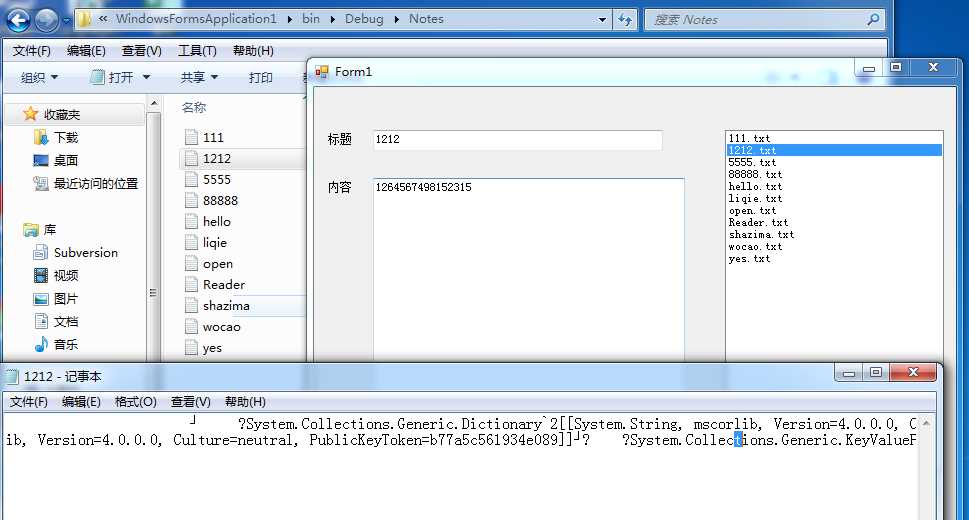Image resolution: width=969 pixels, height=520 pixels.
Task: Select the bin breadcrumb in address bar
Action: [x=311, y=19]
